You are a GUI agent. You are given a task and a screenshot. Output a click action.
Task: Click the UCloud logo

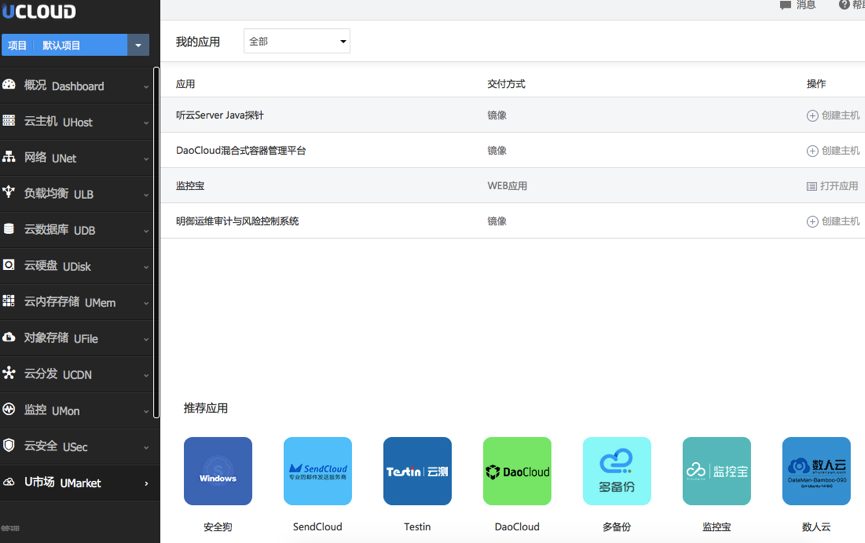39,10
